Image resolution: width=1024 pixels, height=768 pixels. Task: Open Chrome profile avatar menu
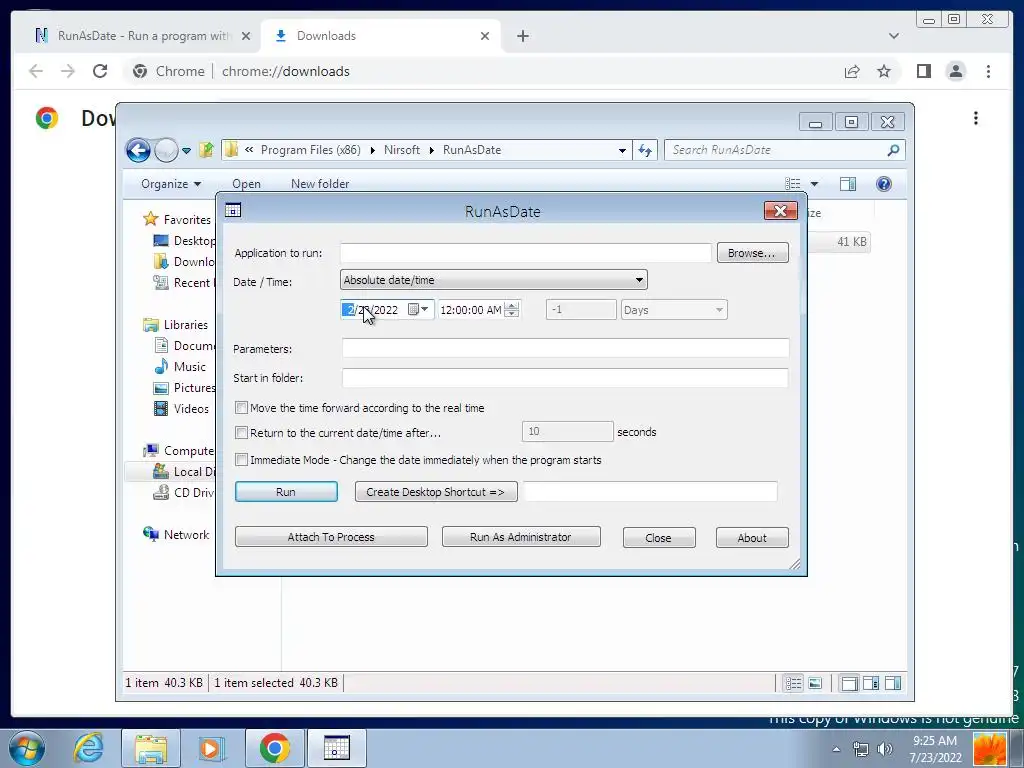pyautogui.click(x=955, y=71)
